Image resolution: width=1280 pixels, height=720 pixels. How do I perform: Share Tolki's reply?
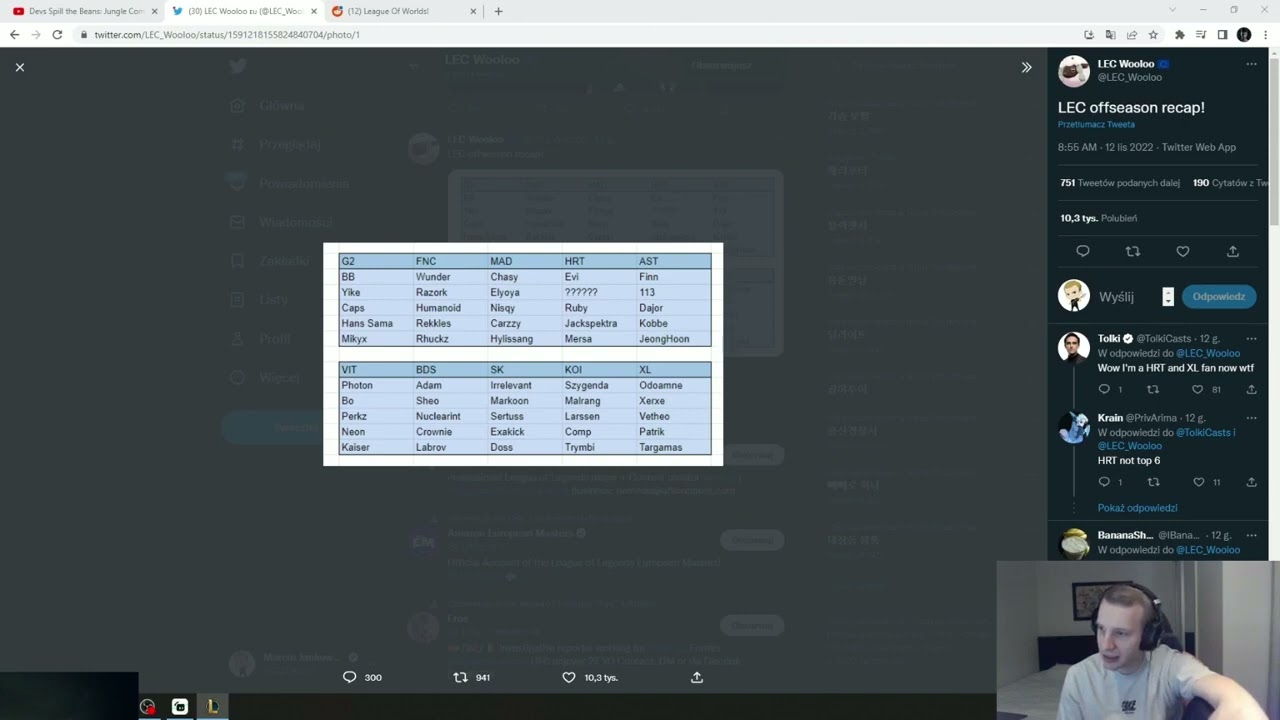1251,390
